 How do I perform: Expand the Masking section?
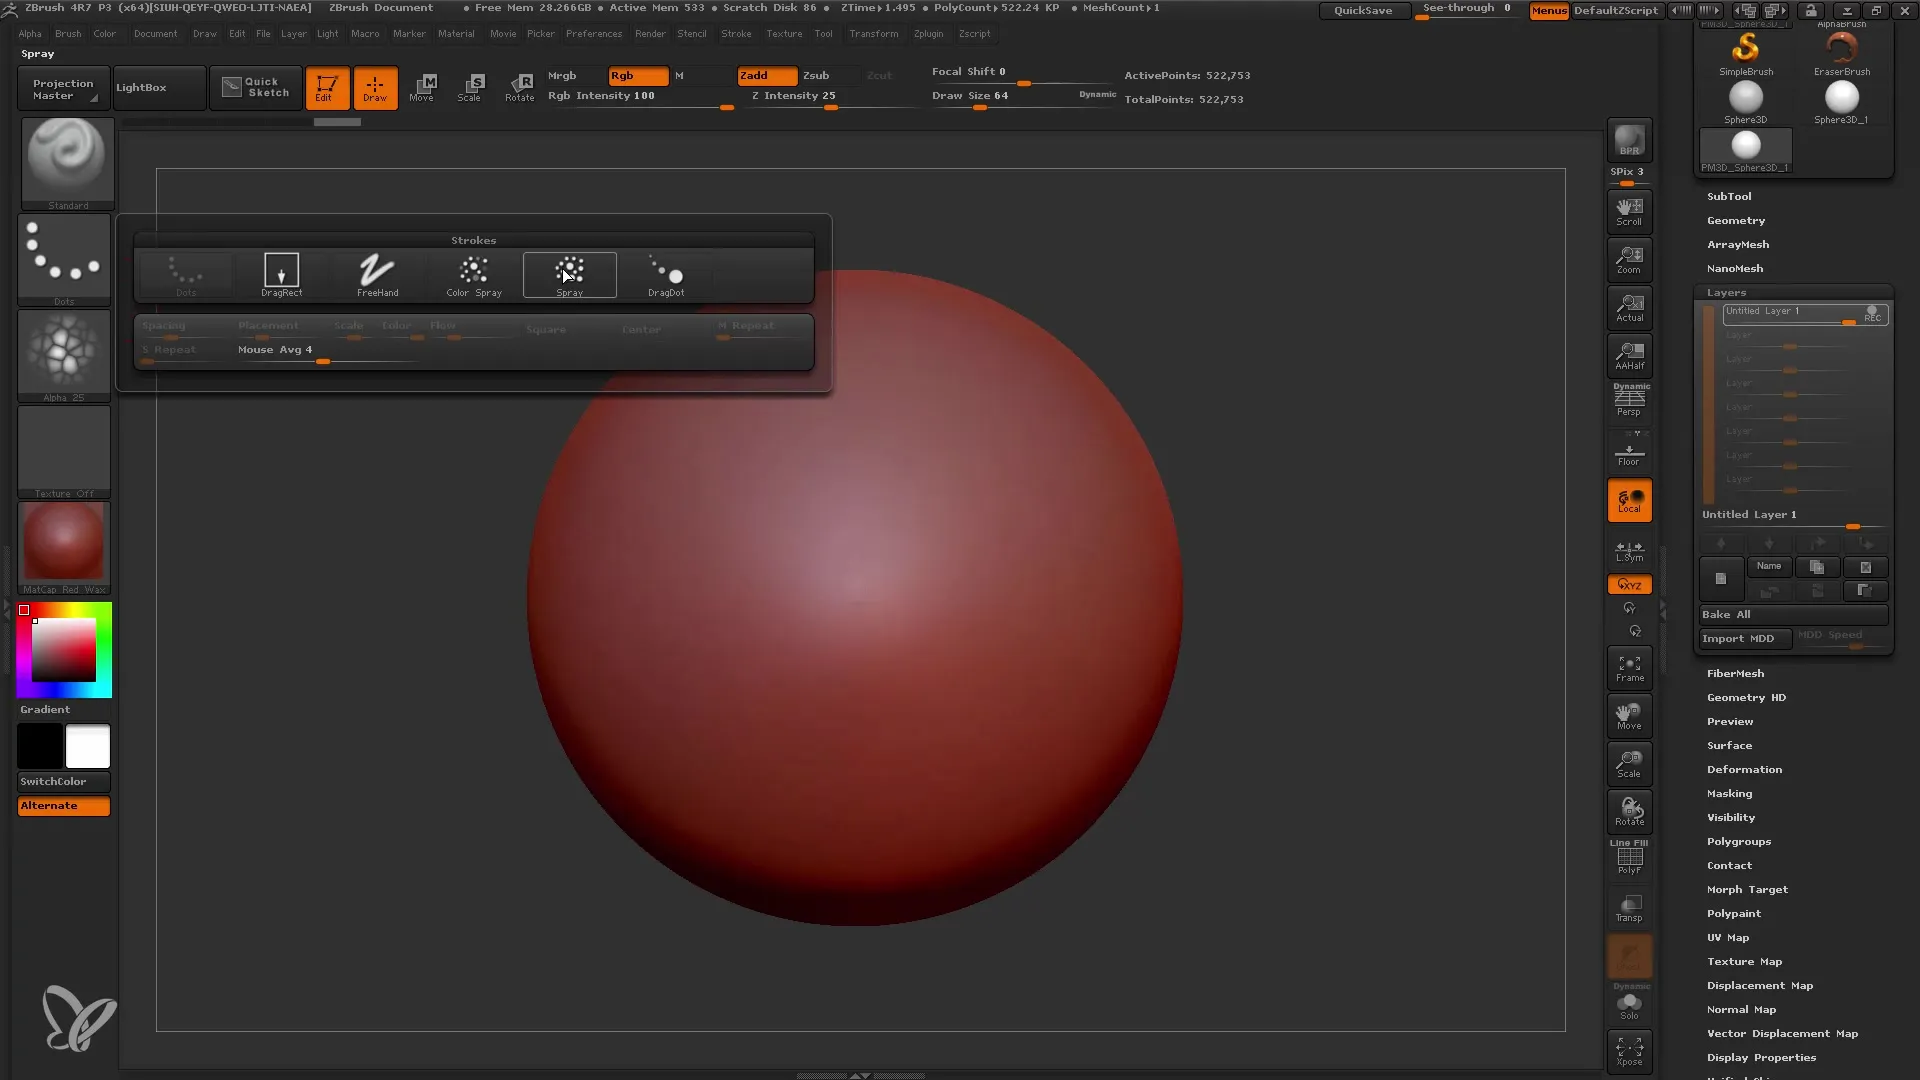[x=1729, y=794]
